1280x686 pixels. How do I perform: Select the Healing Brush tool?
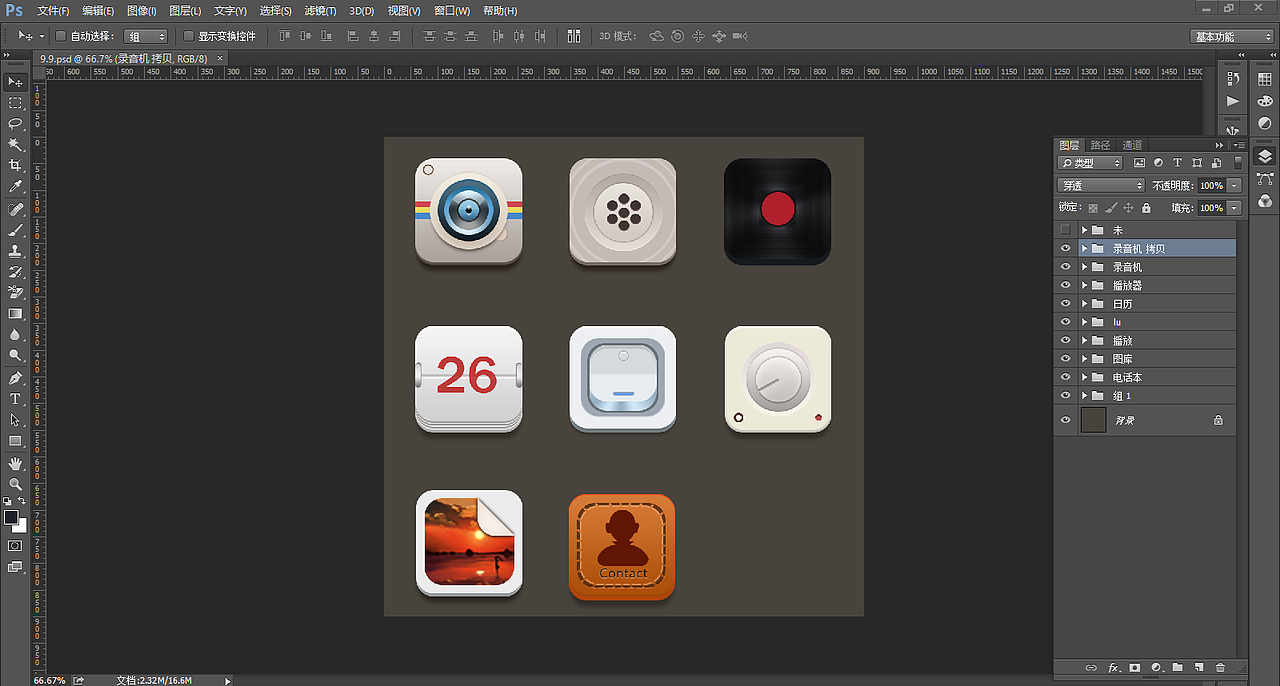coord(15,210)
